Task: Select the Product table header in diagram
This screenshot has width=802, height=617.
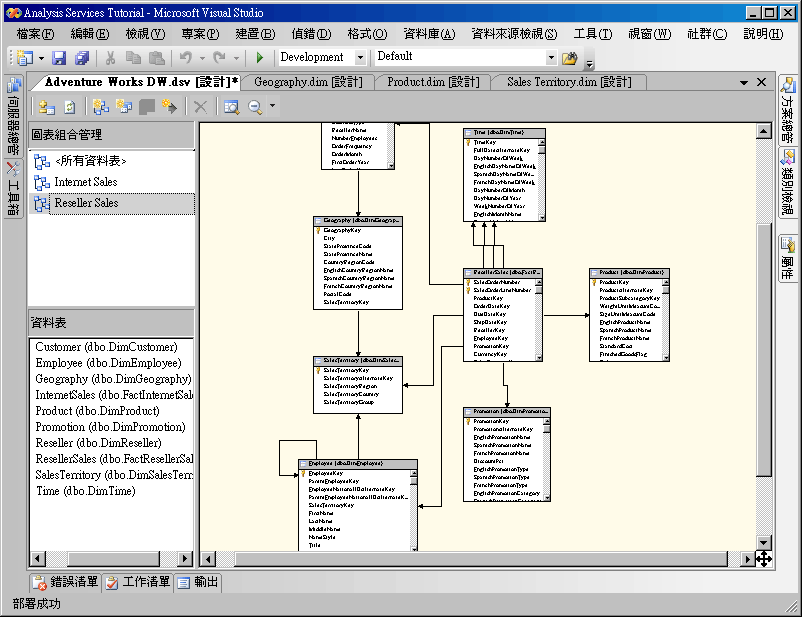Action: tap(629, 273)
